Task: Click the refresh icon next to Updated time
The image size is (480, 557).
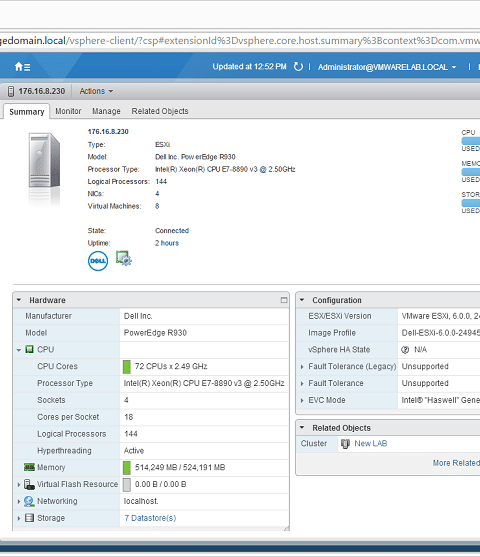Action: point(298,66)
